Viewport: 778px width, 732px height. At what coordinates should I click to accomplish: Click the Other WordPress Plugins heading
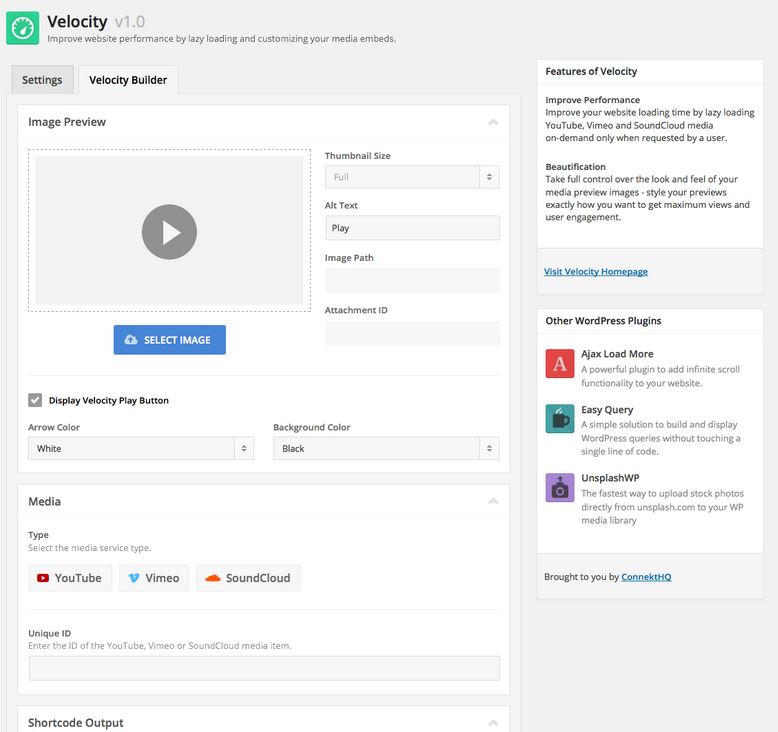[603, 321]
